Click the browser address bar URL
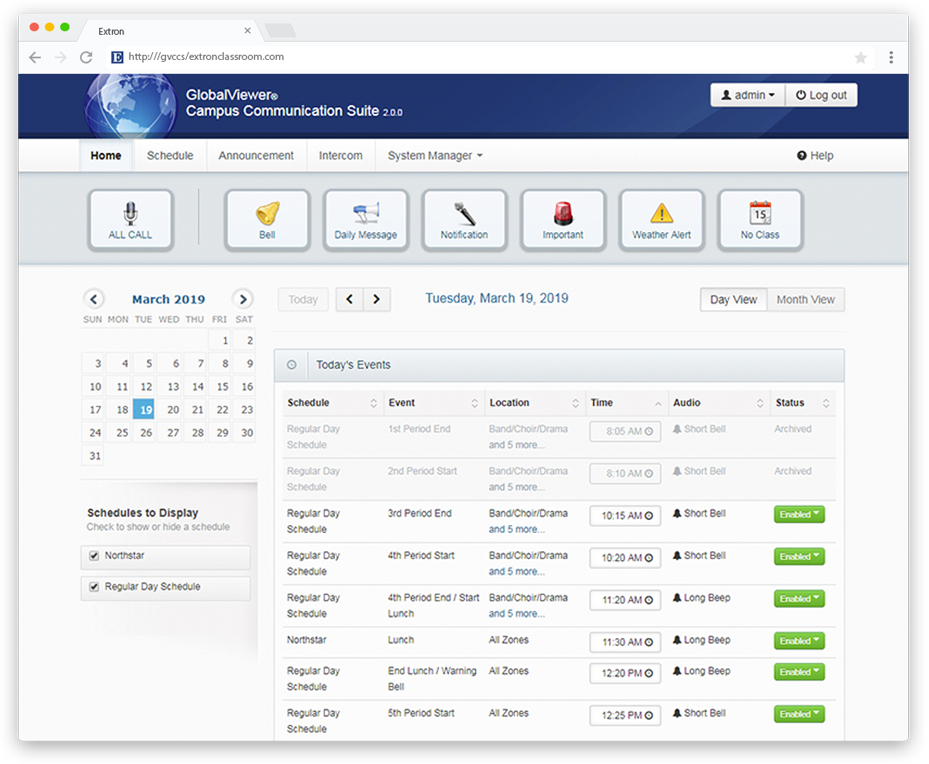The height and width of the screenshot is (764, 929). (206, 57)
